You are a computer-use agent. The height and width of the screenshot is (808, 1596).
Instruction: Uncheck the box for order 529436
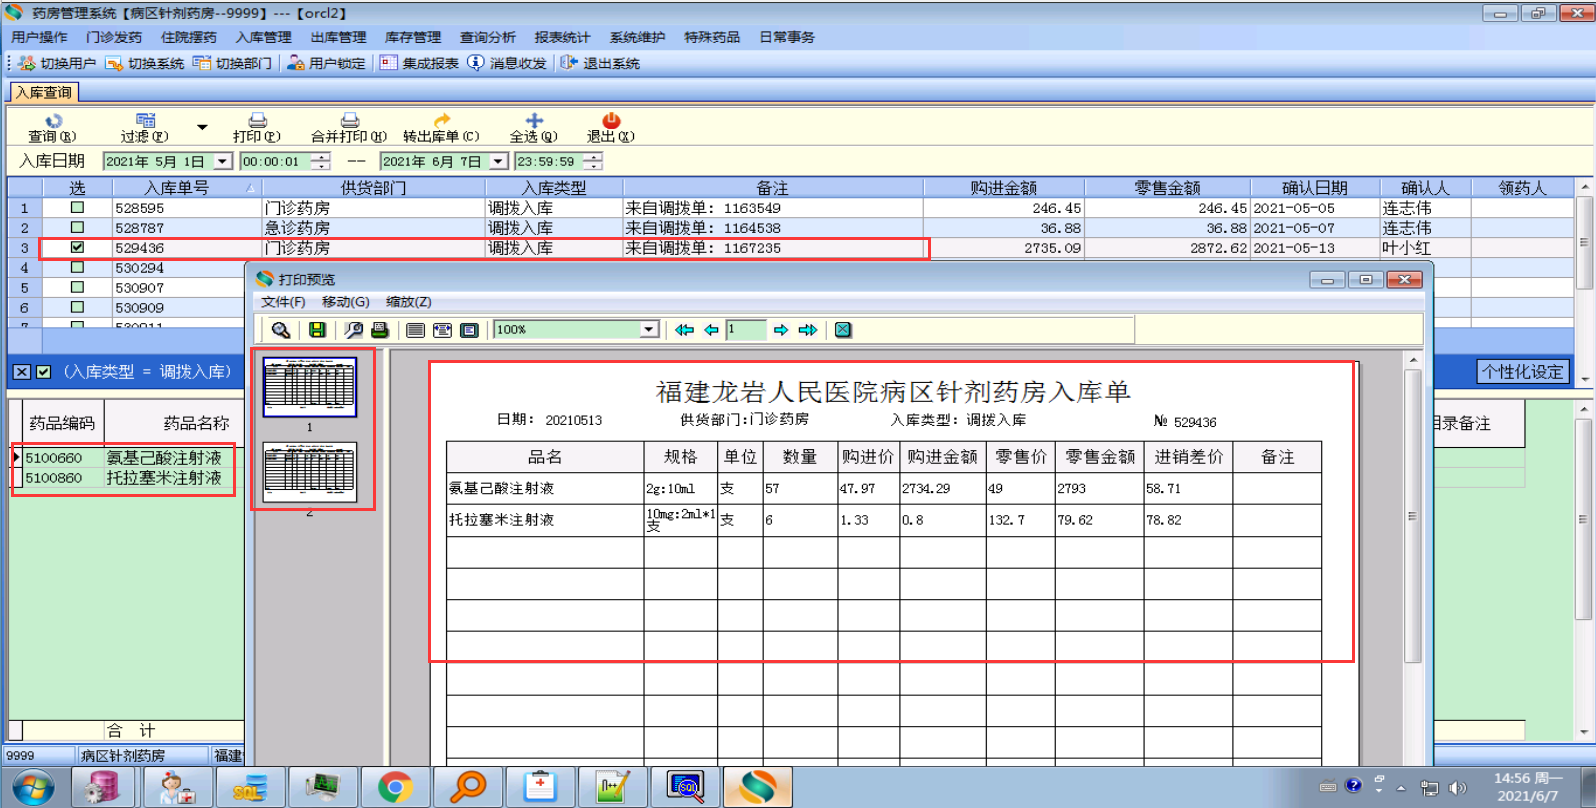tap(77, 248)
